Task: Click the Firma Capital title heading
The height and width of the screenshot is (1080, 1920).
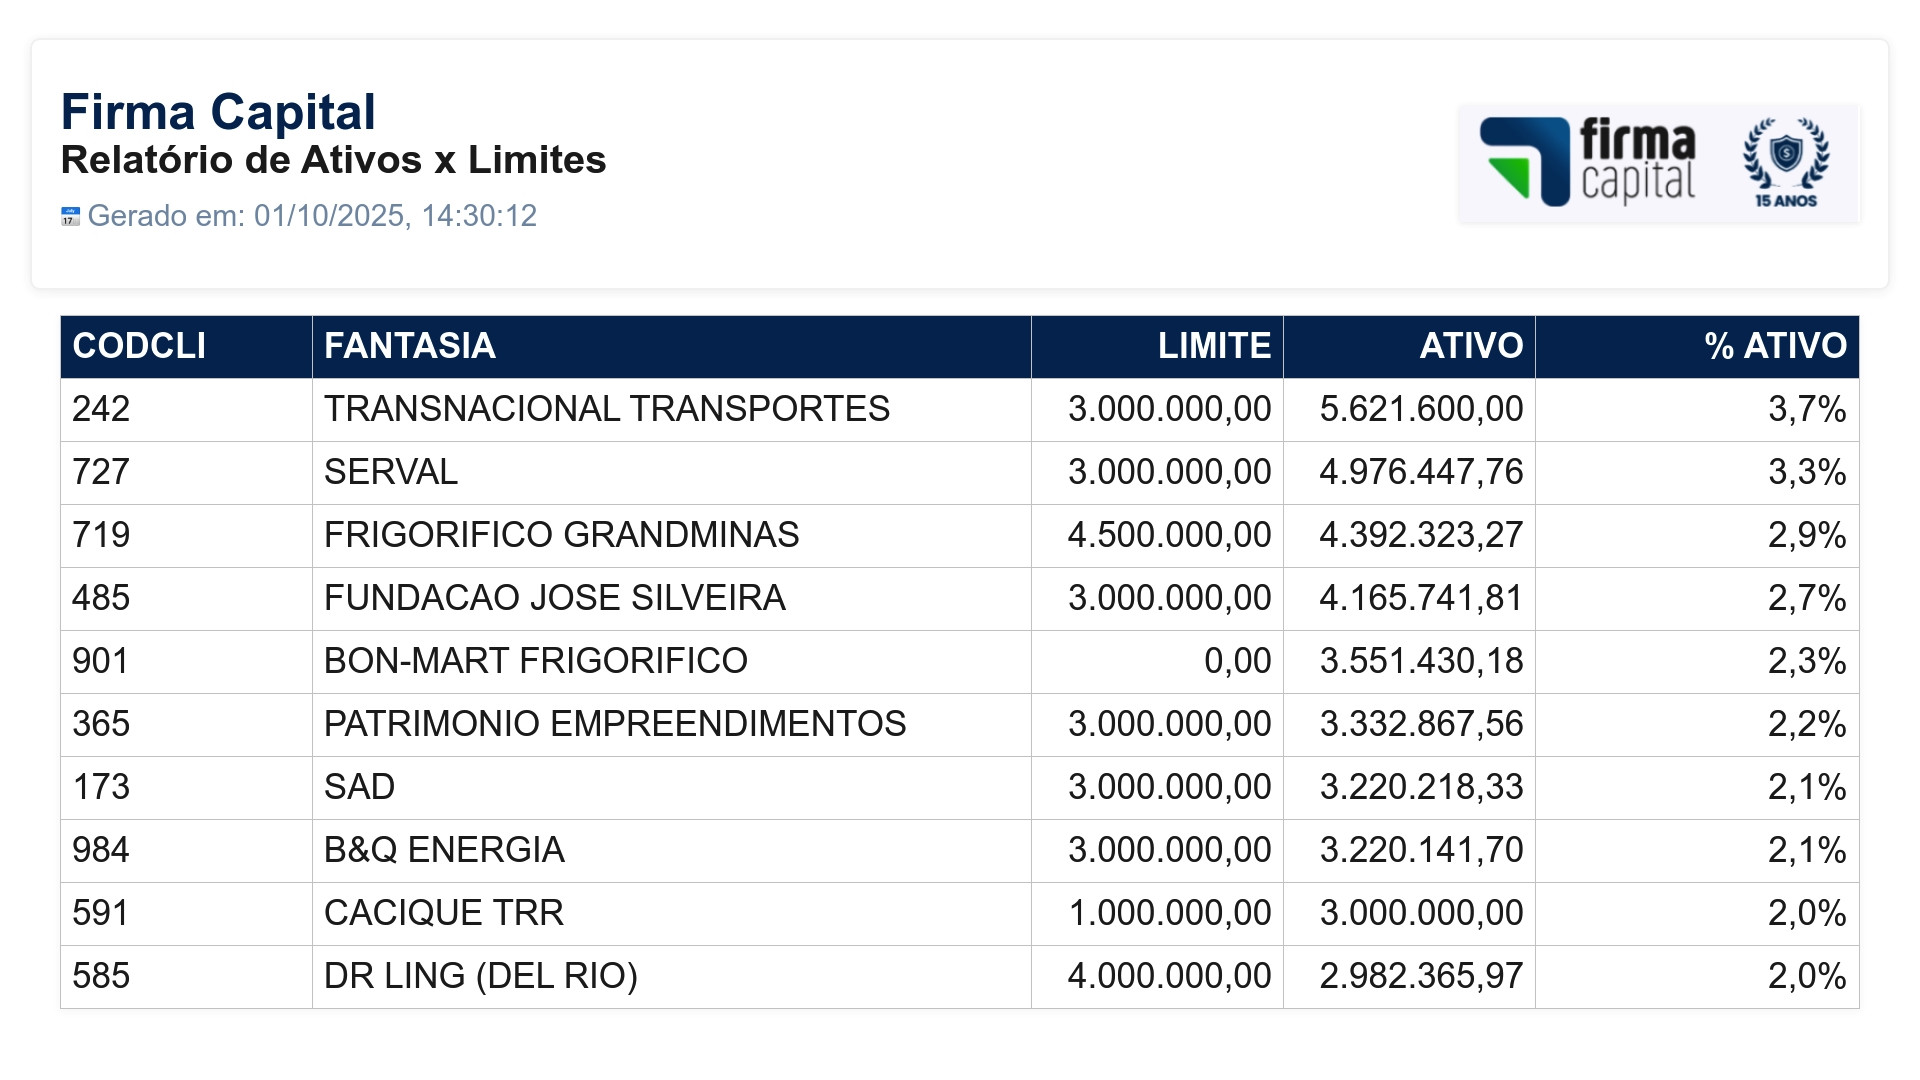Action: pos(218,112)
